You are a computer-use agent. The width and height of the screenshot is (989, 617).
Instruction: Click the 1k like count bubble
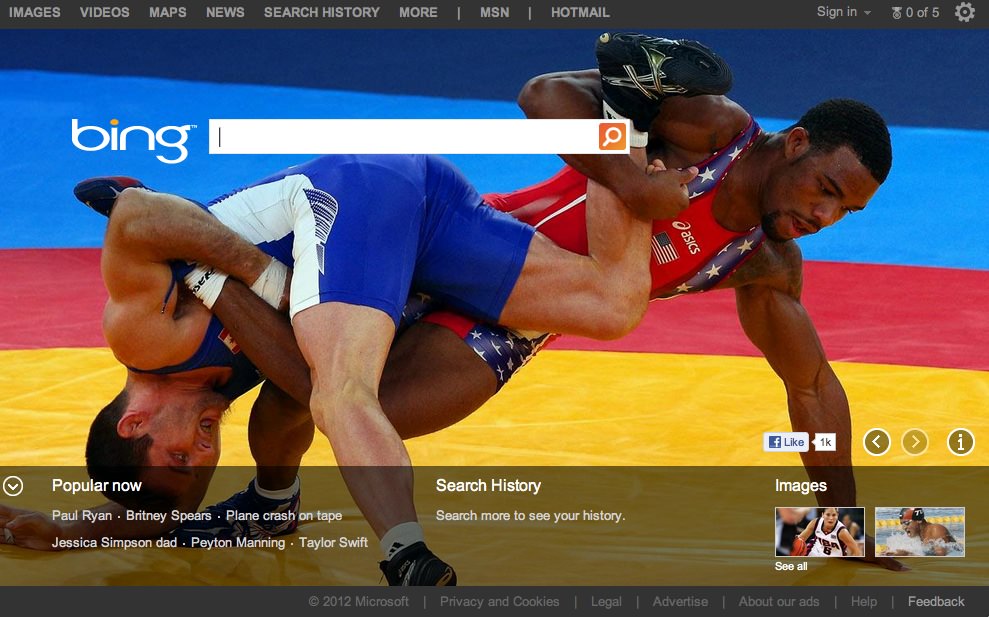(x=824, y=442)
